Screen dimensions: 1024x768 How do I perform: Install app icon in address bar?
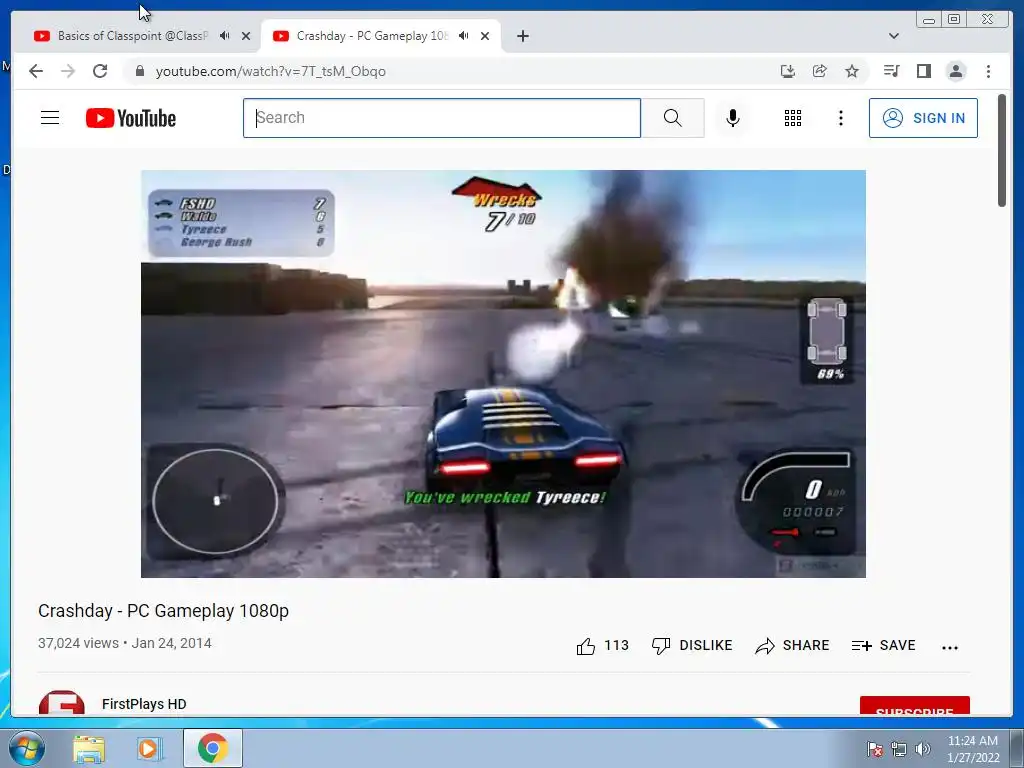(788, 71)
